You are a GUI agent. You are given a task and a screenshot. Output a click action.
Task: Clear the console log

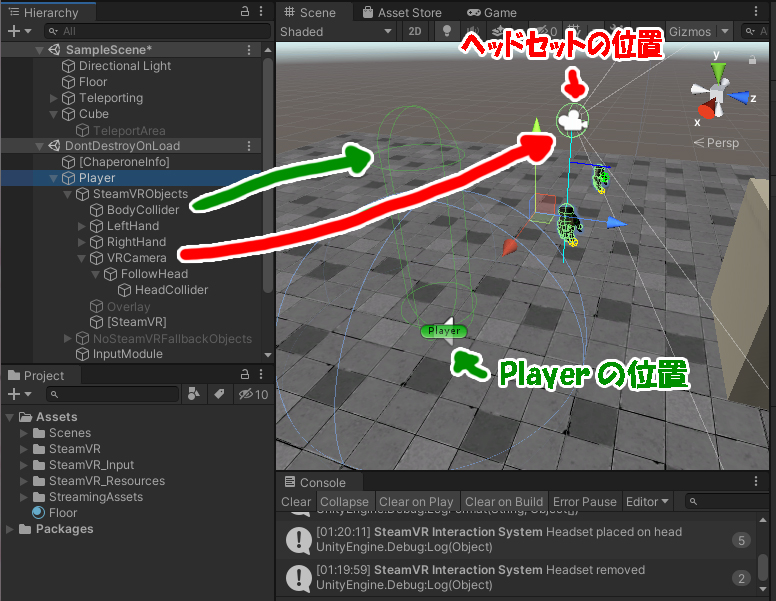coord(296,502)
